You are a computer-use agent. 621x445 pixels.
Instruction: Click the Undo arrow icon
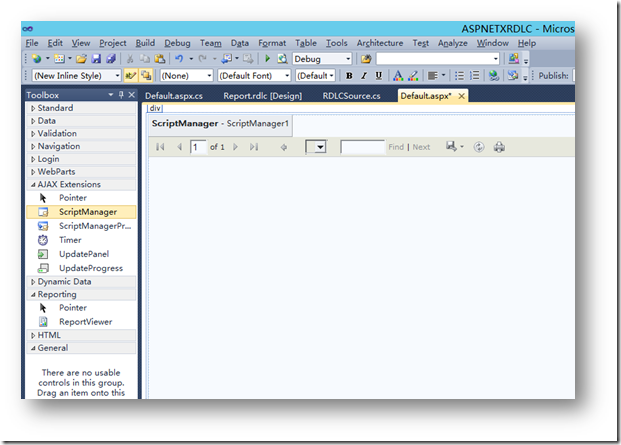point(179,59)
